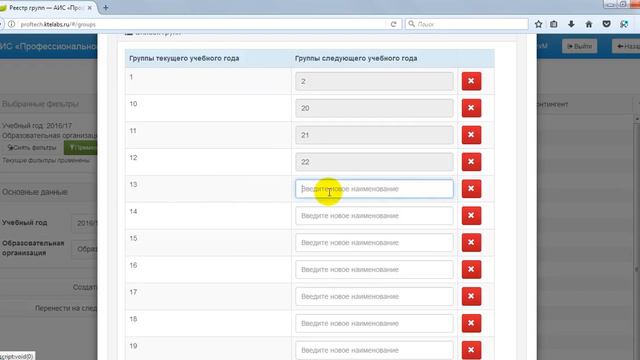
Task: Focus the new name field for group 15
Action: pos(374,243)
